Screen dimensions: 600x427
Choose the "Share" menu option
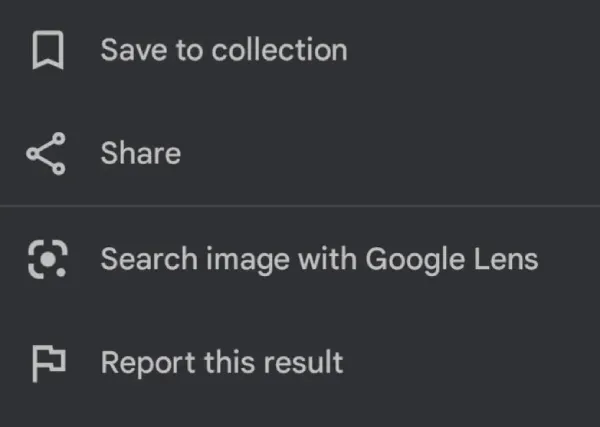(140, 154)
